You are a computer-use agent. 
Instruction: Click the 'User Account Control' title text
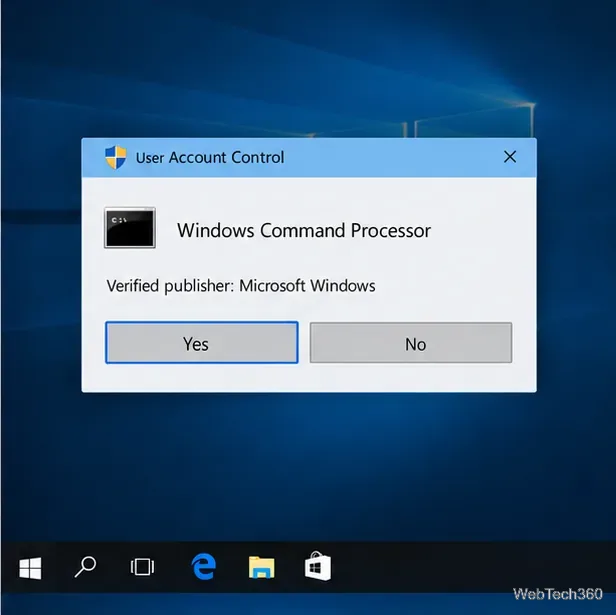[210, 158]
